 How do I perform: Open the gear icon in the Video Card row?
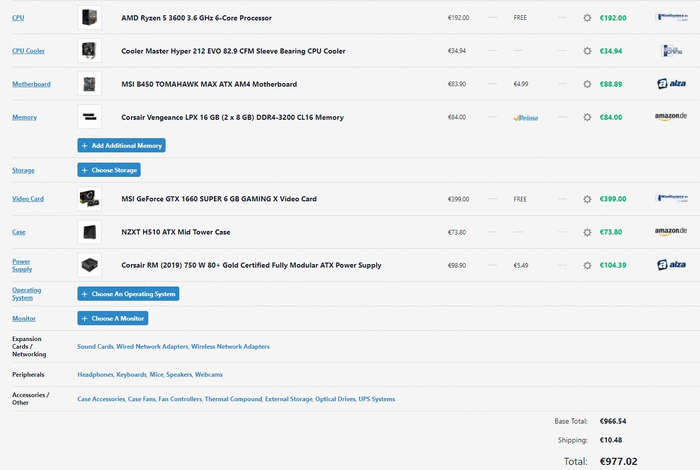tap(587, 199)
